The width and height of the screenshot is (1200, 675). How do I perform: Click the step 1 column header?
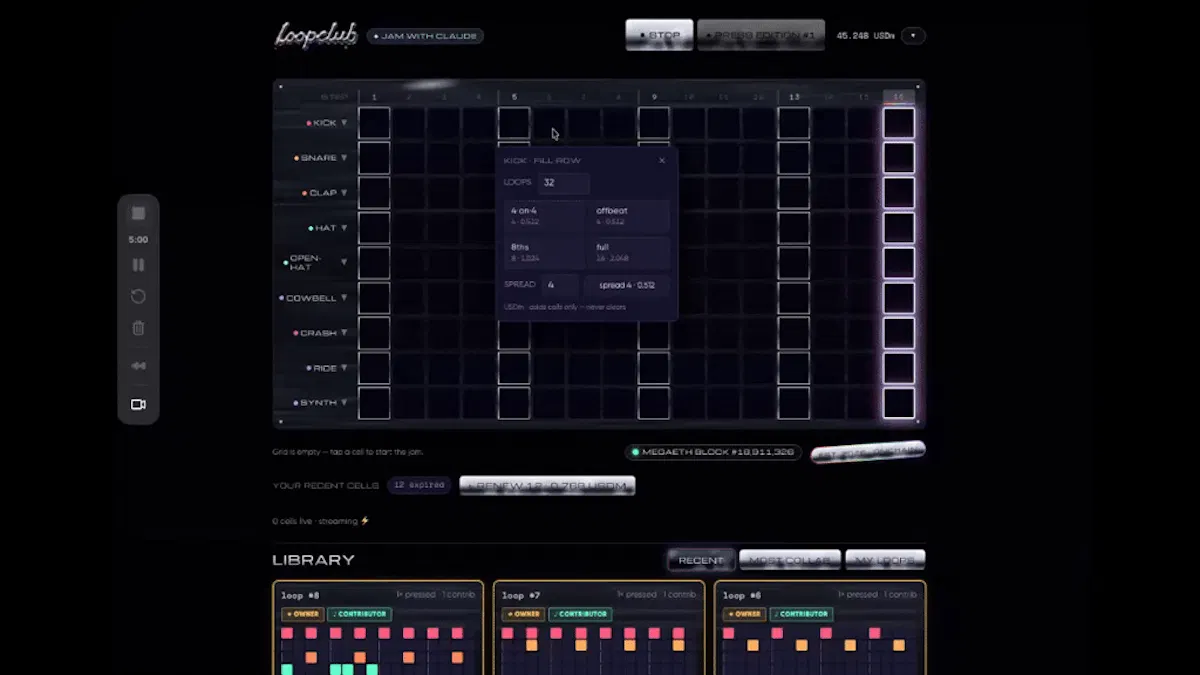374,97
